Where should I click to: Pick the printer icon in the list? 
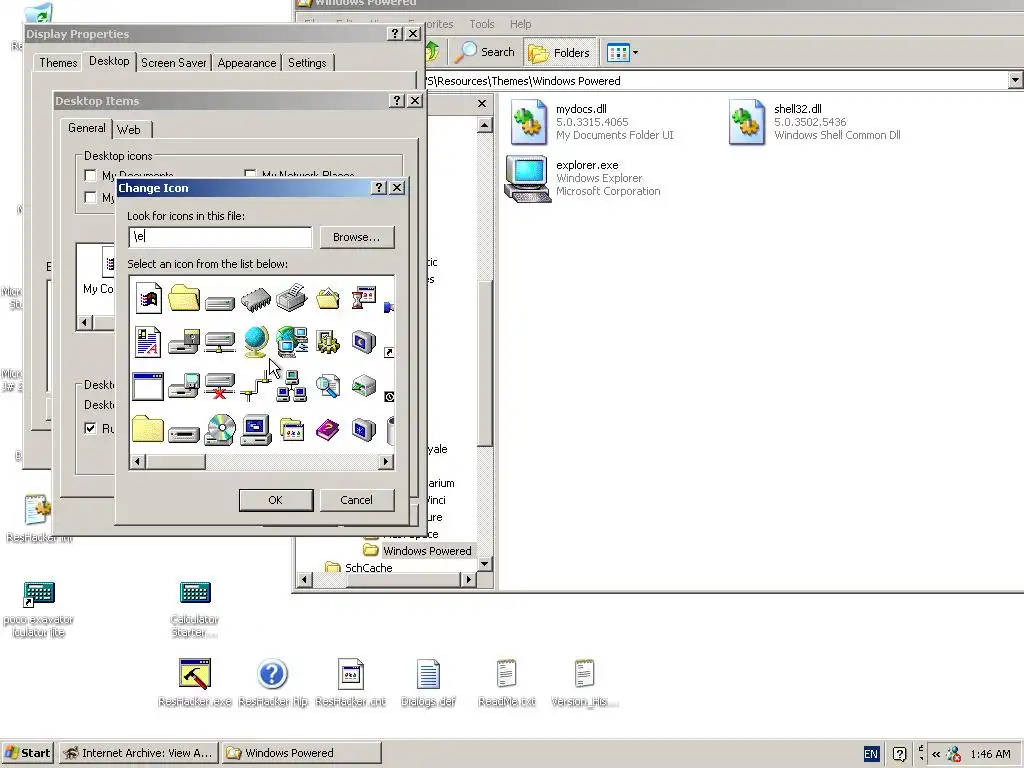coord(291,297)
